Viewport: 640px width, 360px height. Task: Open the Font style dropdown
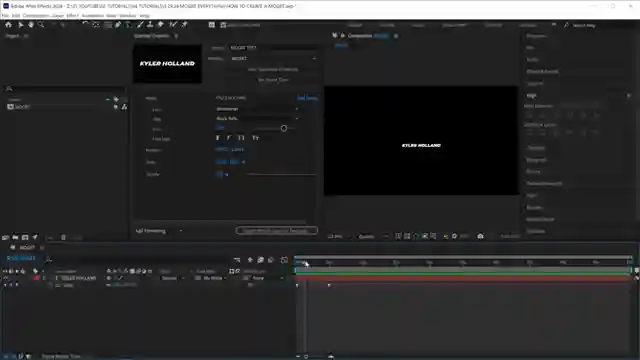point(257,118)
